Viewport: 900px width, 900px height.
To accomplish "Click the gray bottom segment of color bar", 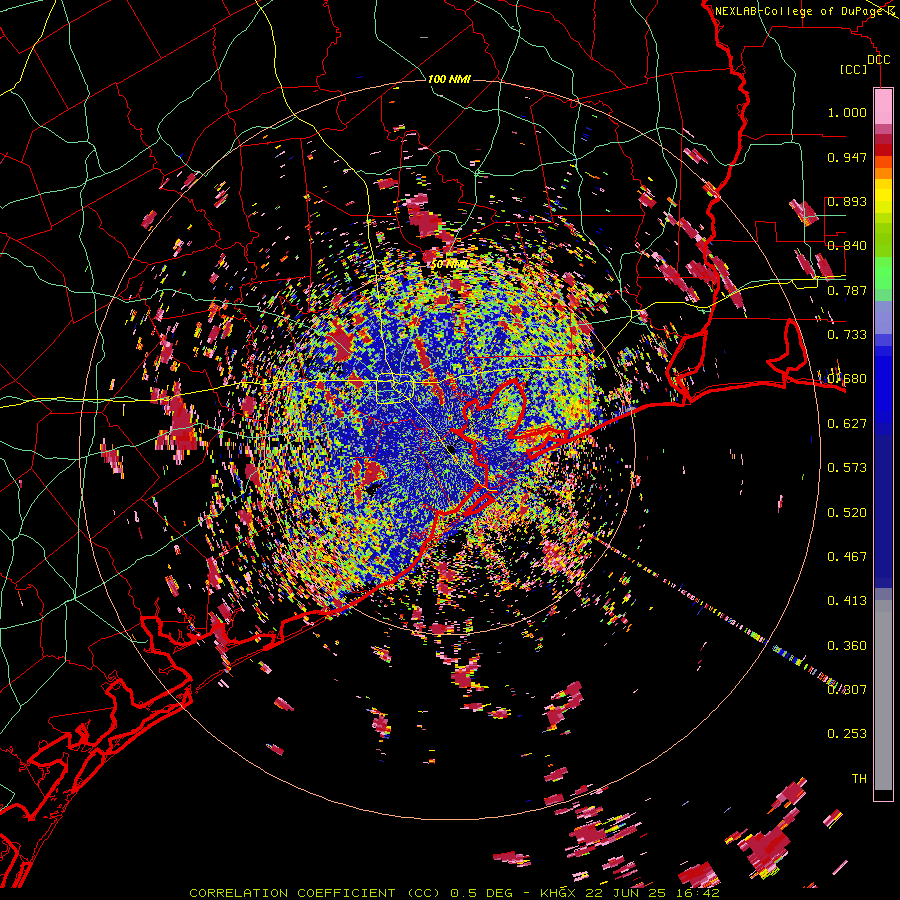I will 883,695.
